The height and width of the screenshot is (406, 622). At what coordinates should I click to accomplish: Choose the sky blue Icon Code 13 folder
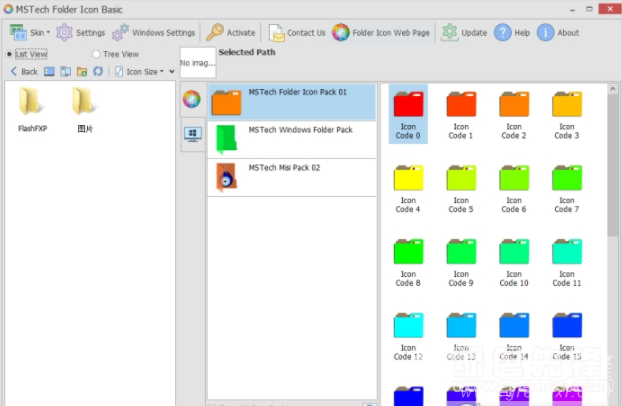pyautogui.click(x=461, y=337)
